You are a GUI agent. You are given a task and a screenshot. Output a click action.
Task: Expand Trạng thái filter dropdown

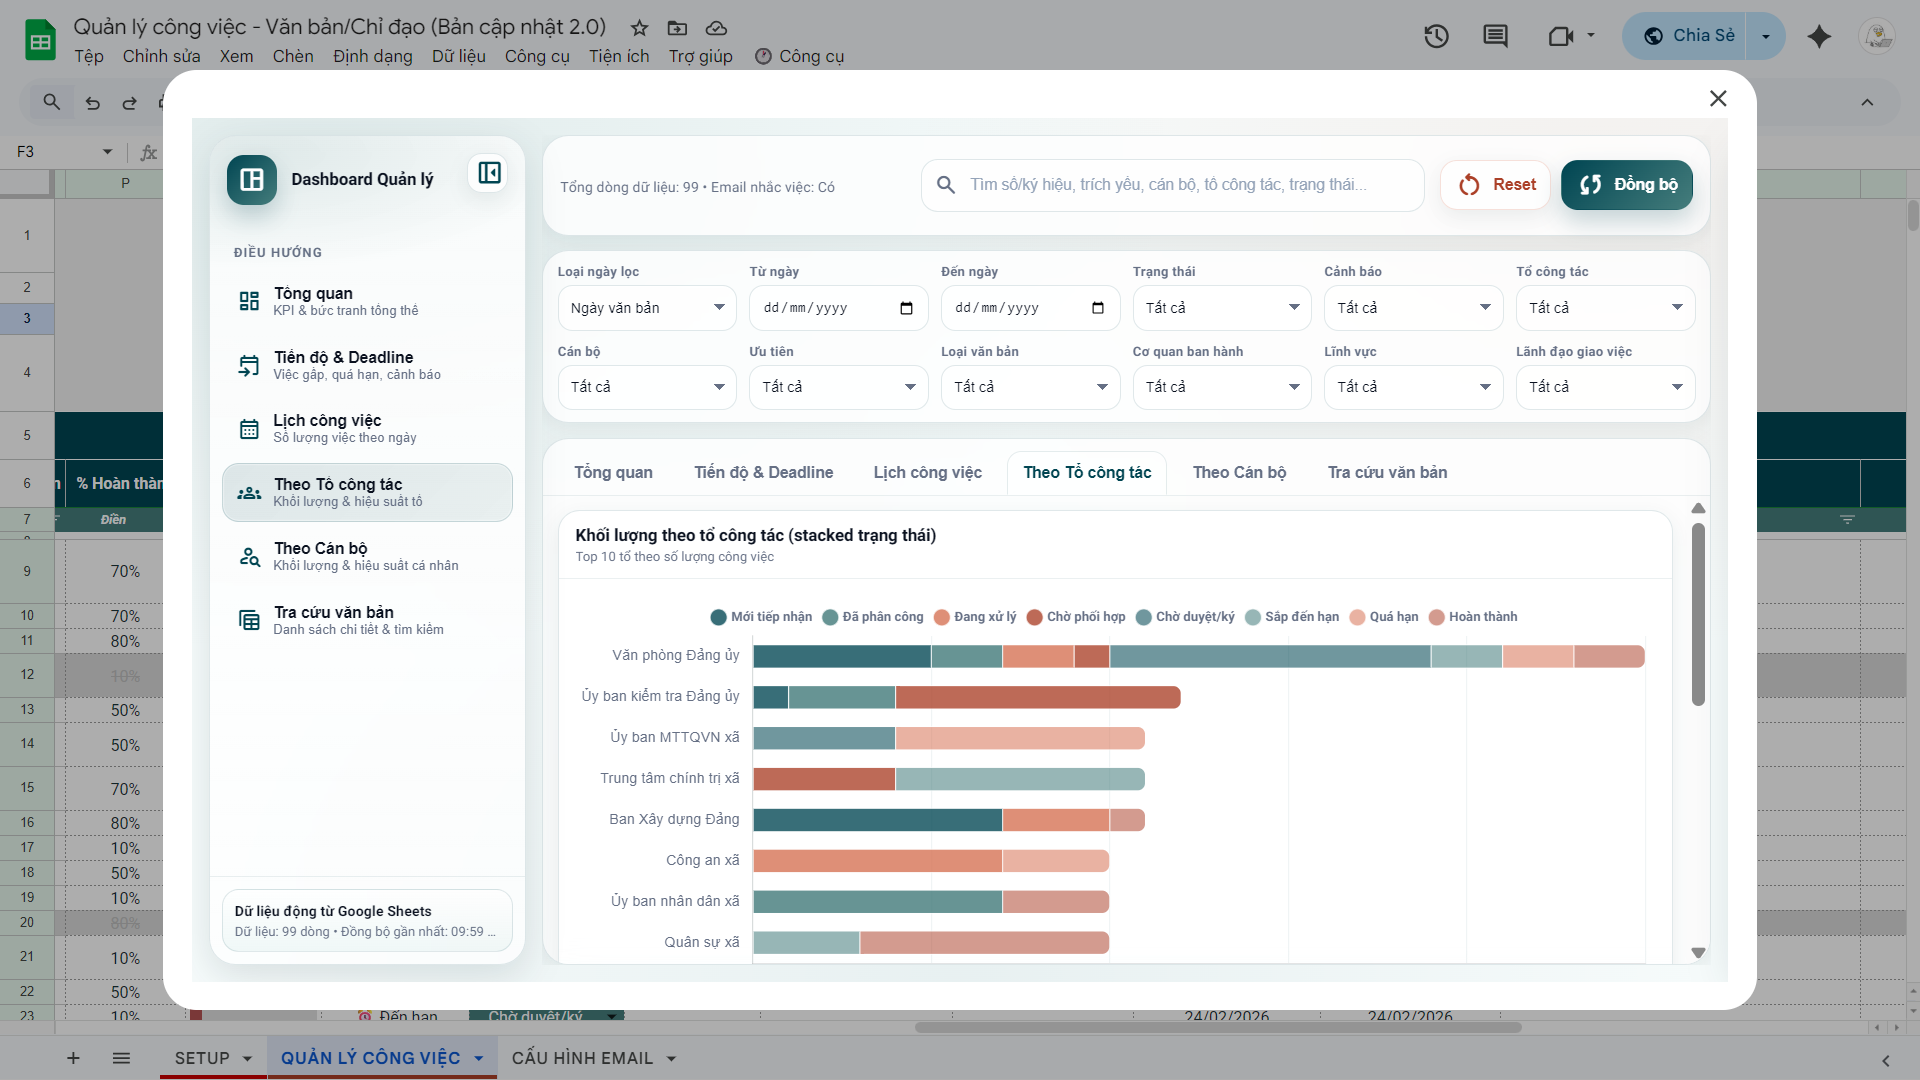(x=1221, y=308)
